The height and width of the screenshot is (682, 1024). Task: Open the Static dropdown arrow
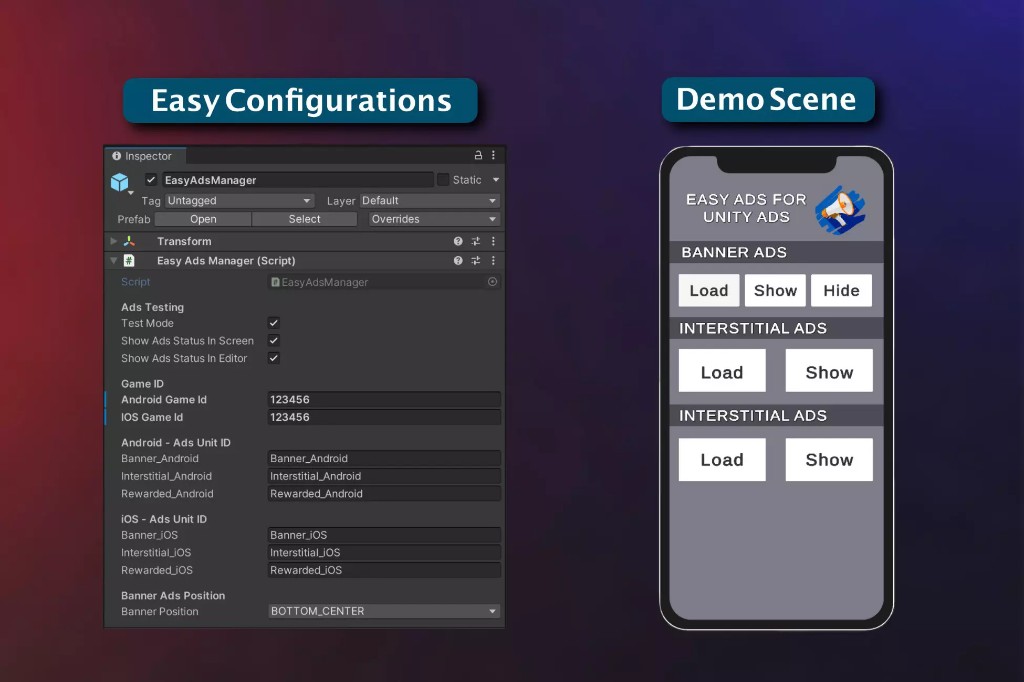tap(496, 180)
